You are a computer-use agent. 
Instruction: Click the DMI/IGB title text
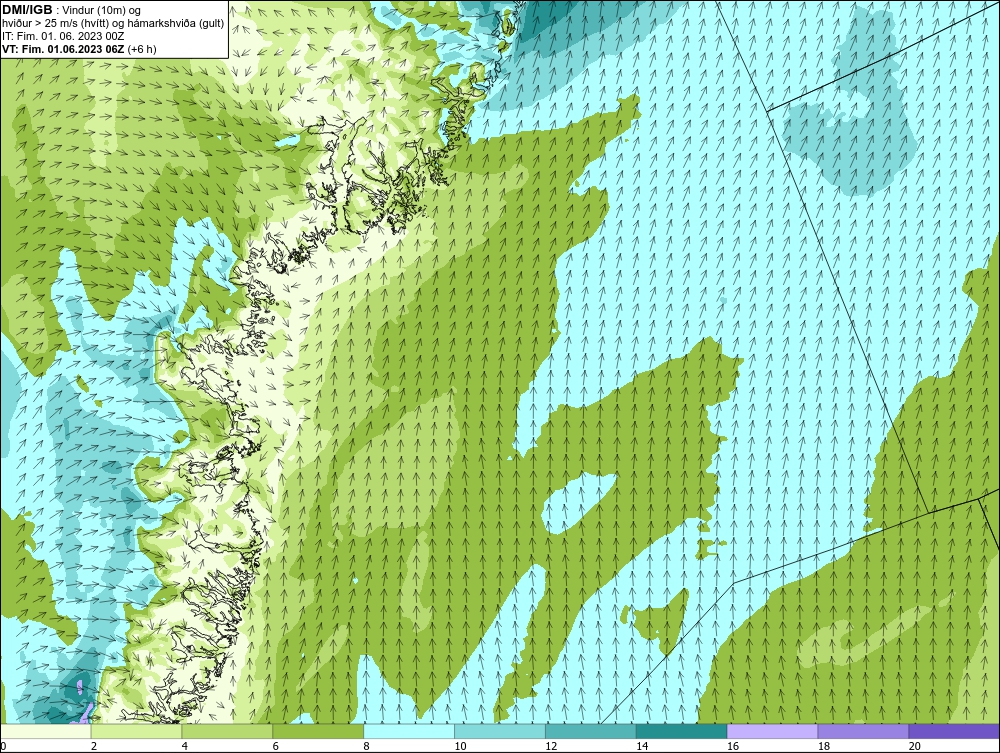(x=27, y=10)
